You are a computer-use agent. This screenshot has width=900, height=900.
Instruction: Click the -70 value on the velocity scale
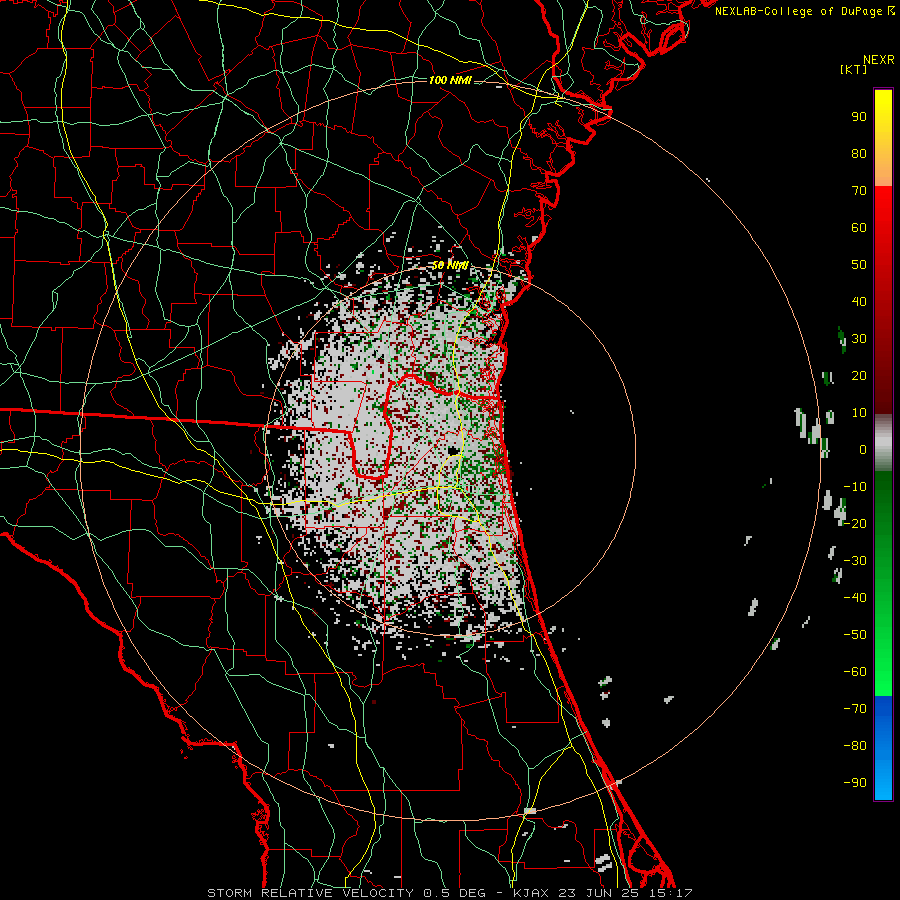855,709
